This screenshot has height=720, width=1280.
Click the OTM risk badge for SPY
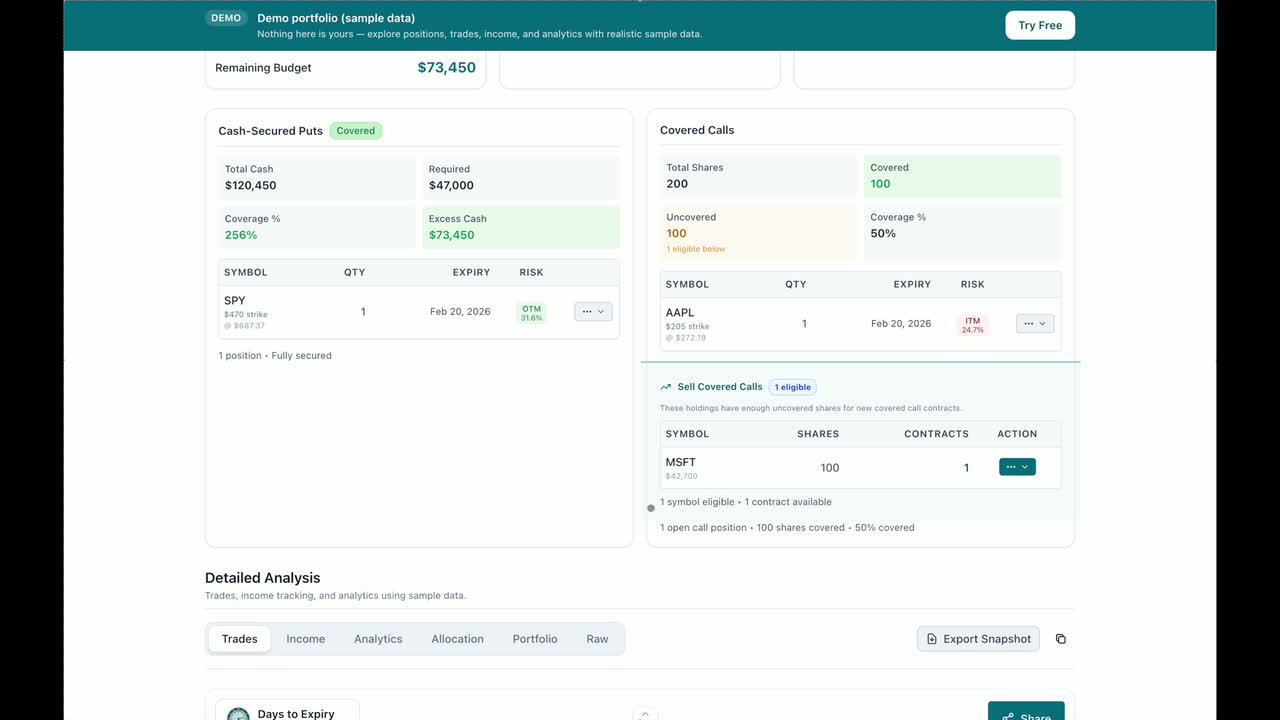coord(531,313)
